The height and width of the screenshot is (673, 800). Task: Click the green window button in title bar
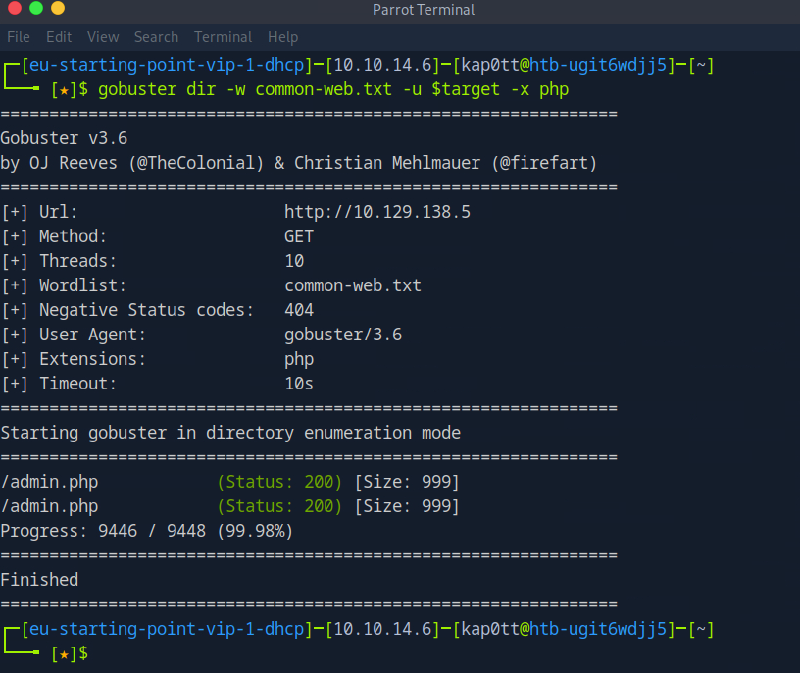[x=36, y=10]
